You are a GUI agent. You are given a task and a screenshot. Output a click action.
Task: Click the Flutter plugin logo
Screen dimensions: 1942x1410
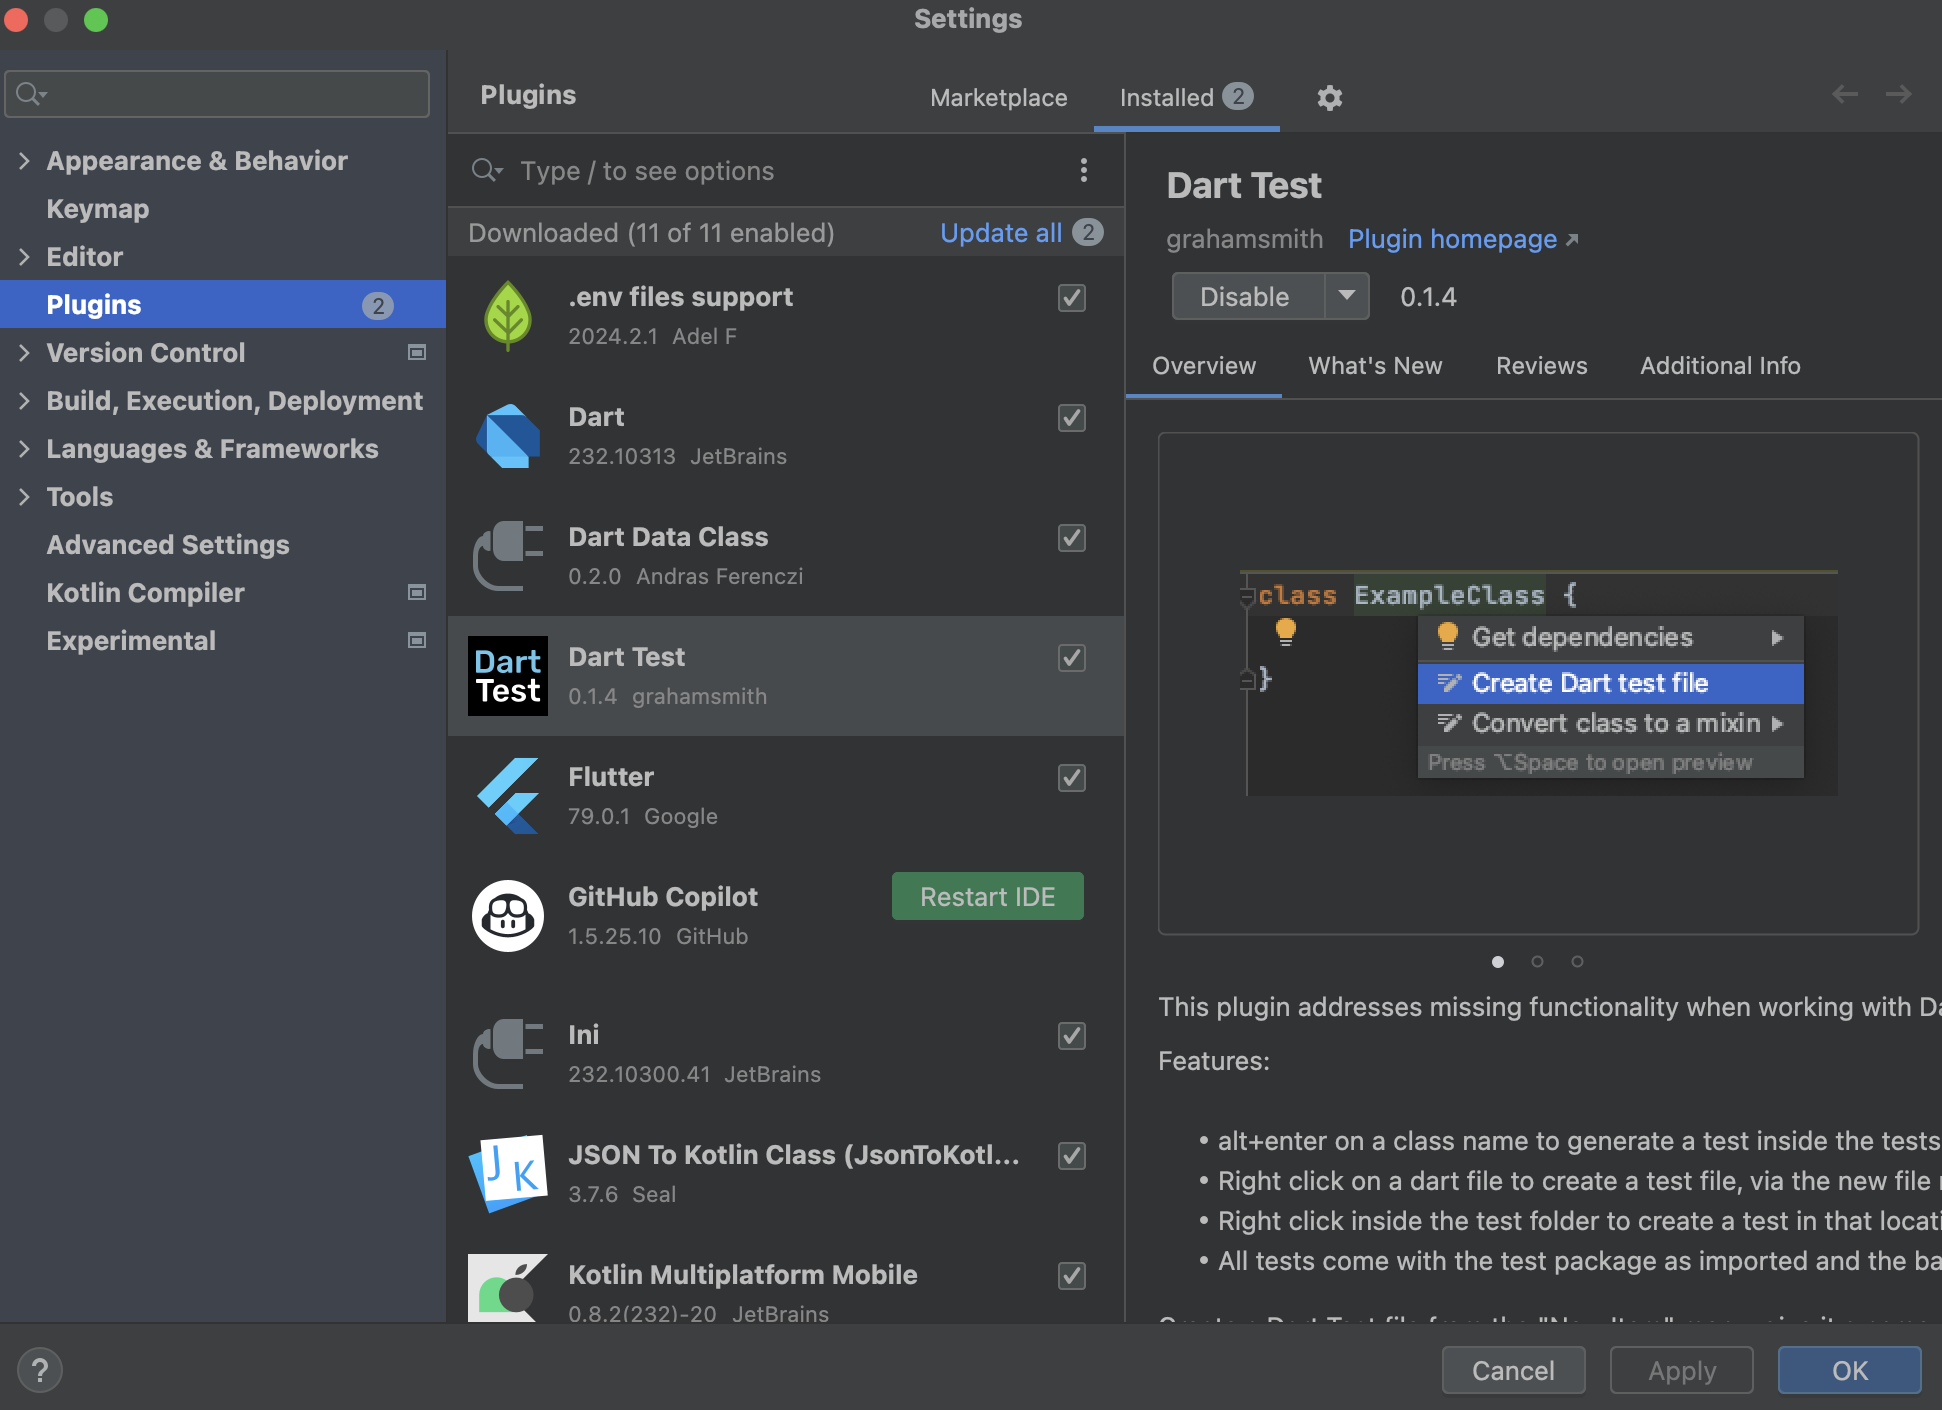pyautogui.click(x=508, y=796)
